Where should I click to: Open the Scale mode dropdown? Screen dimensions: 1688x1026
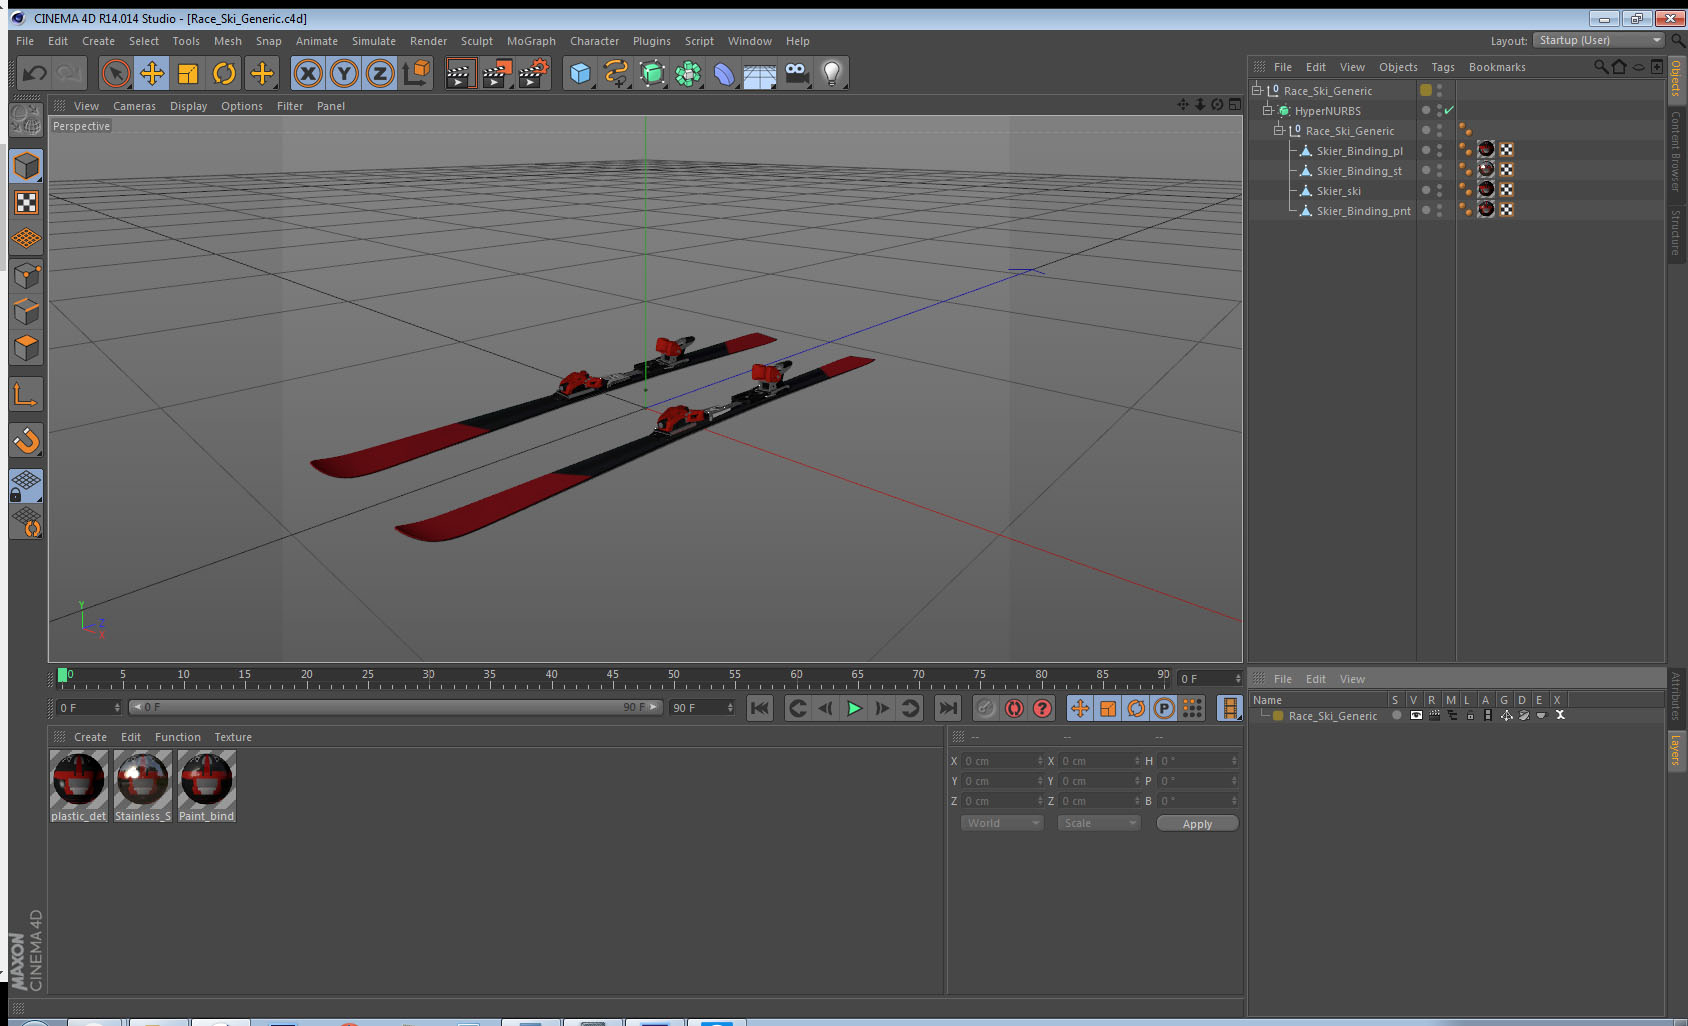(x=1098, y=823)
